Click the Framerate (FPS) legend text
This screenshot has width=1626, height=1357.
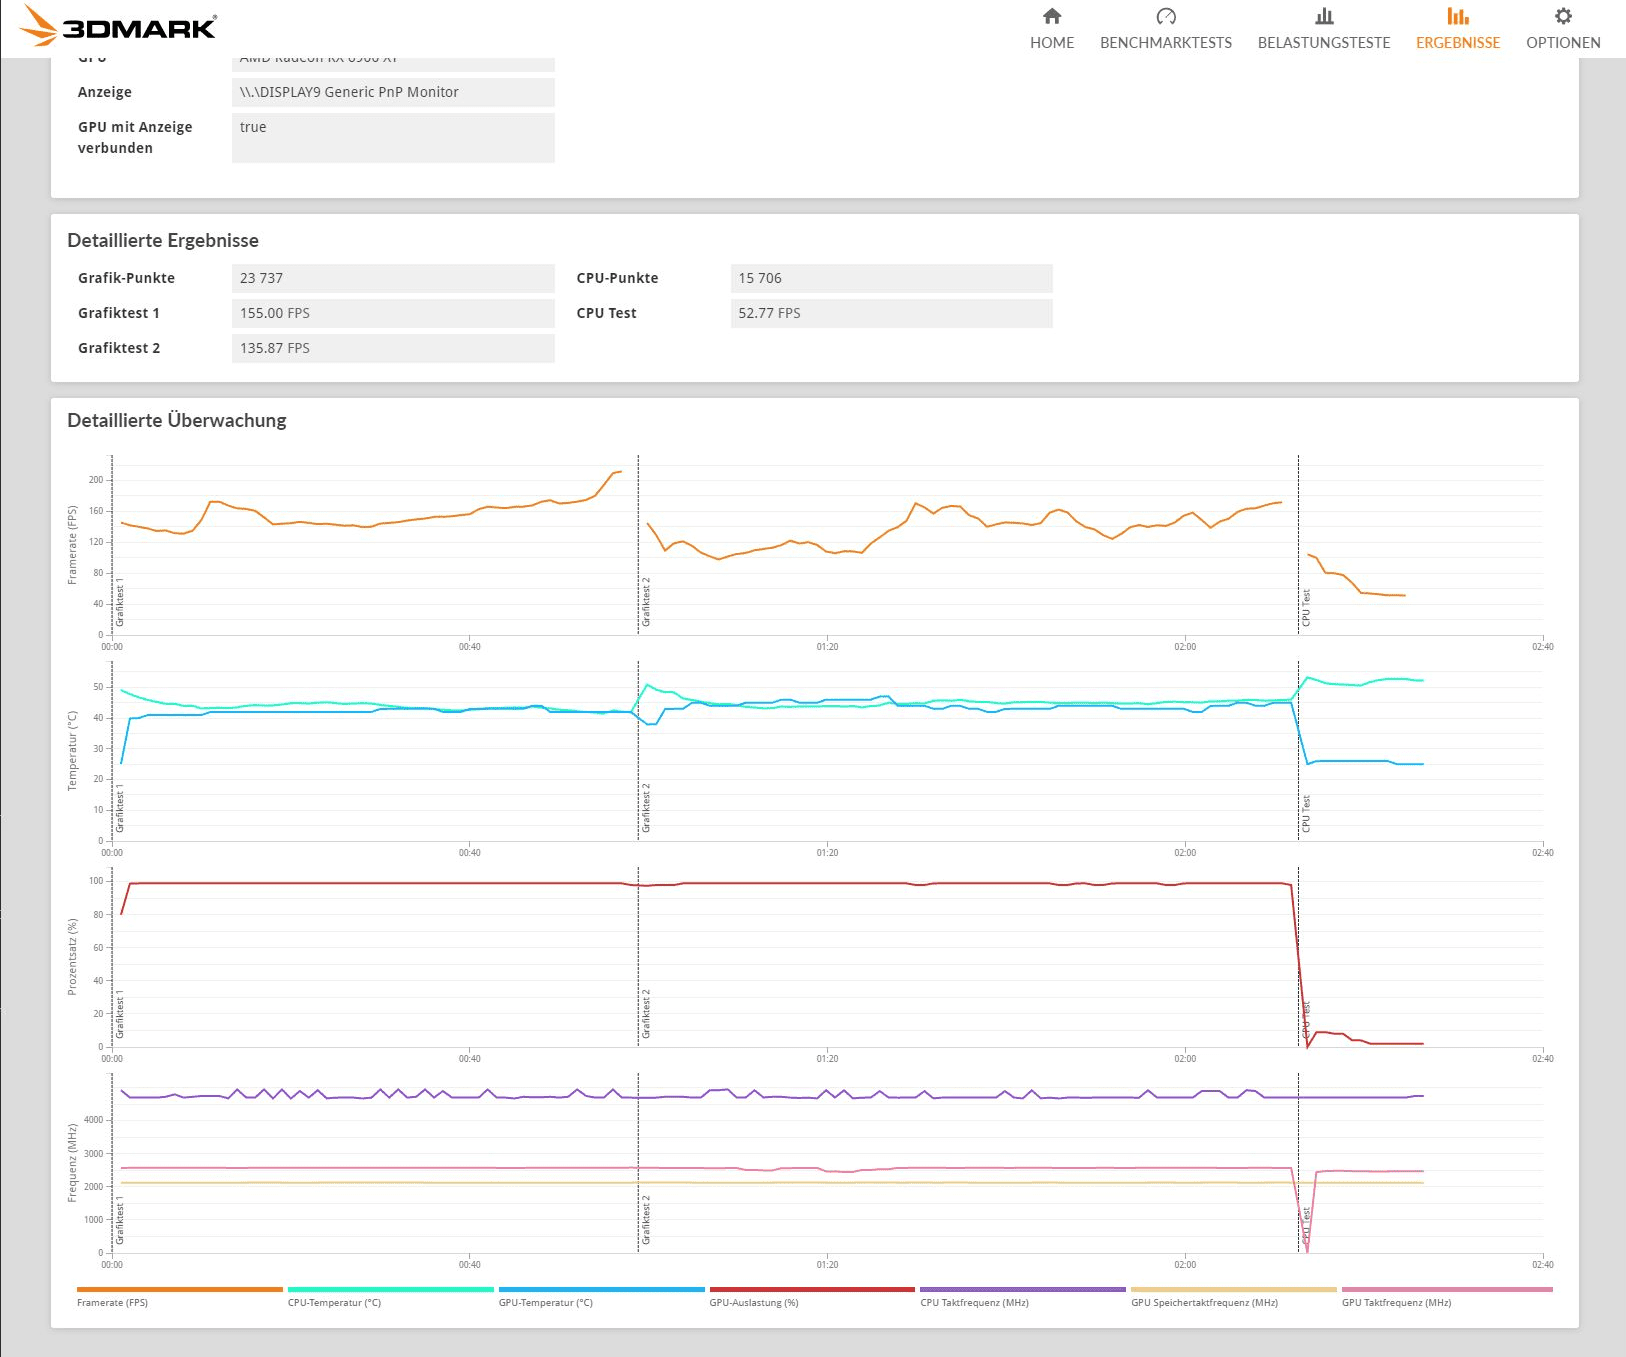112,1303
